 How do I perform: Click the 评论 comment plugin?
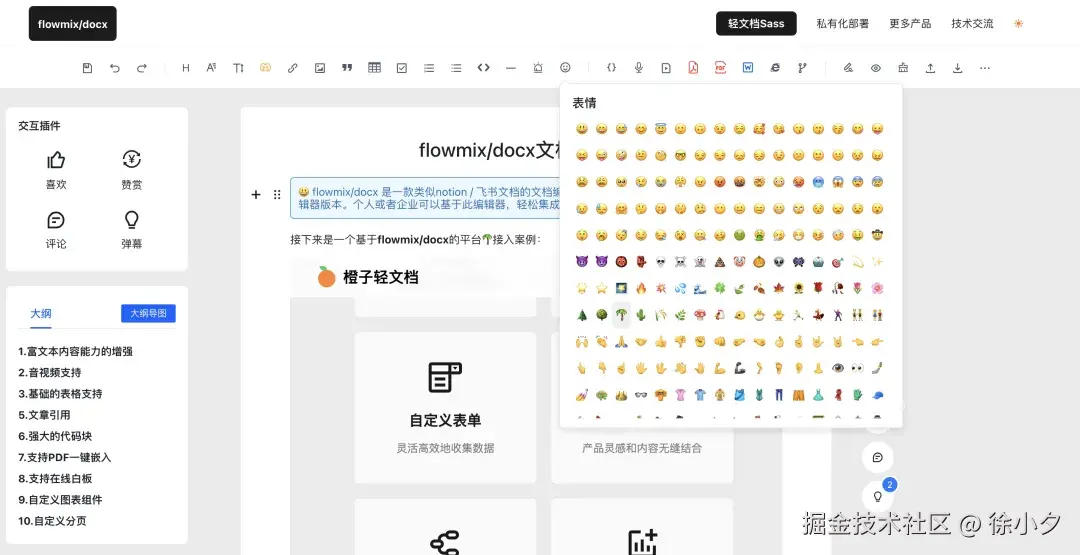(x=56, y=229)
